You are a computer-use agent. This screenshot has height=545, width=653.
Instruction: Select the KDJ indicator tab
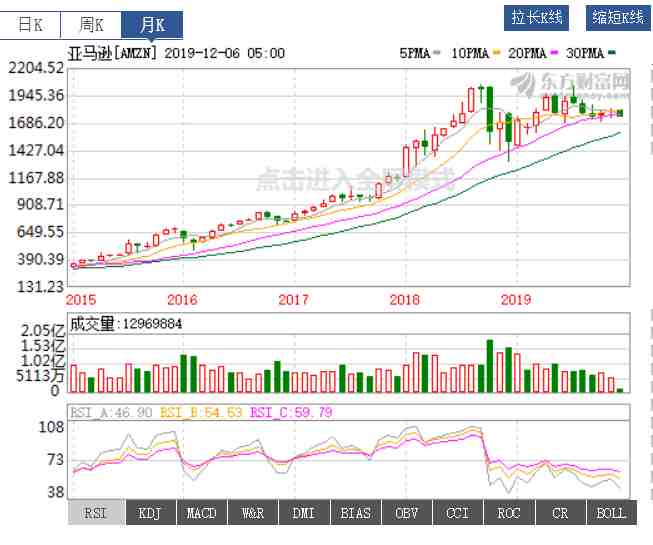pyautogui.click(x=150, y=513)
